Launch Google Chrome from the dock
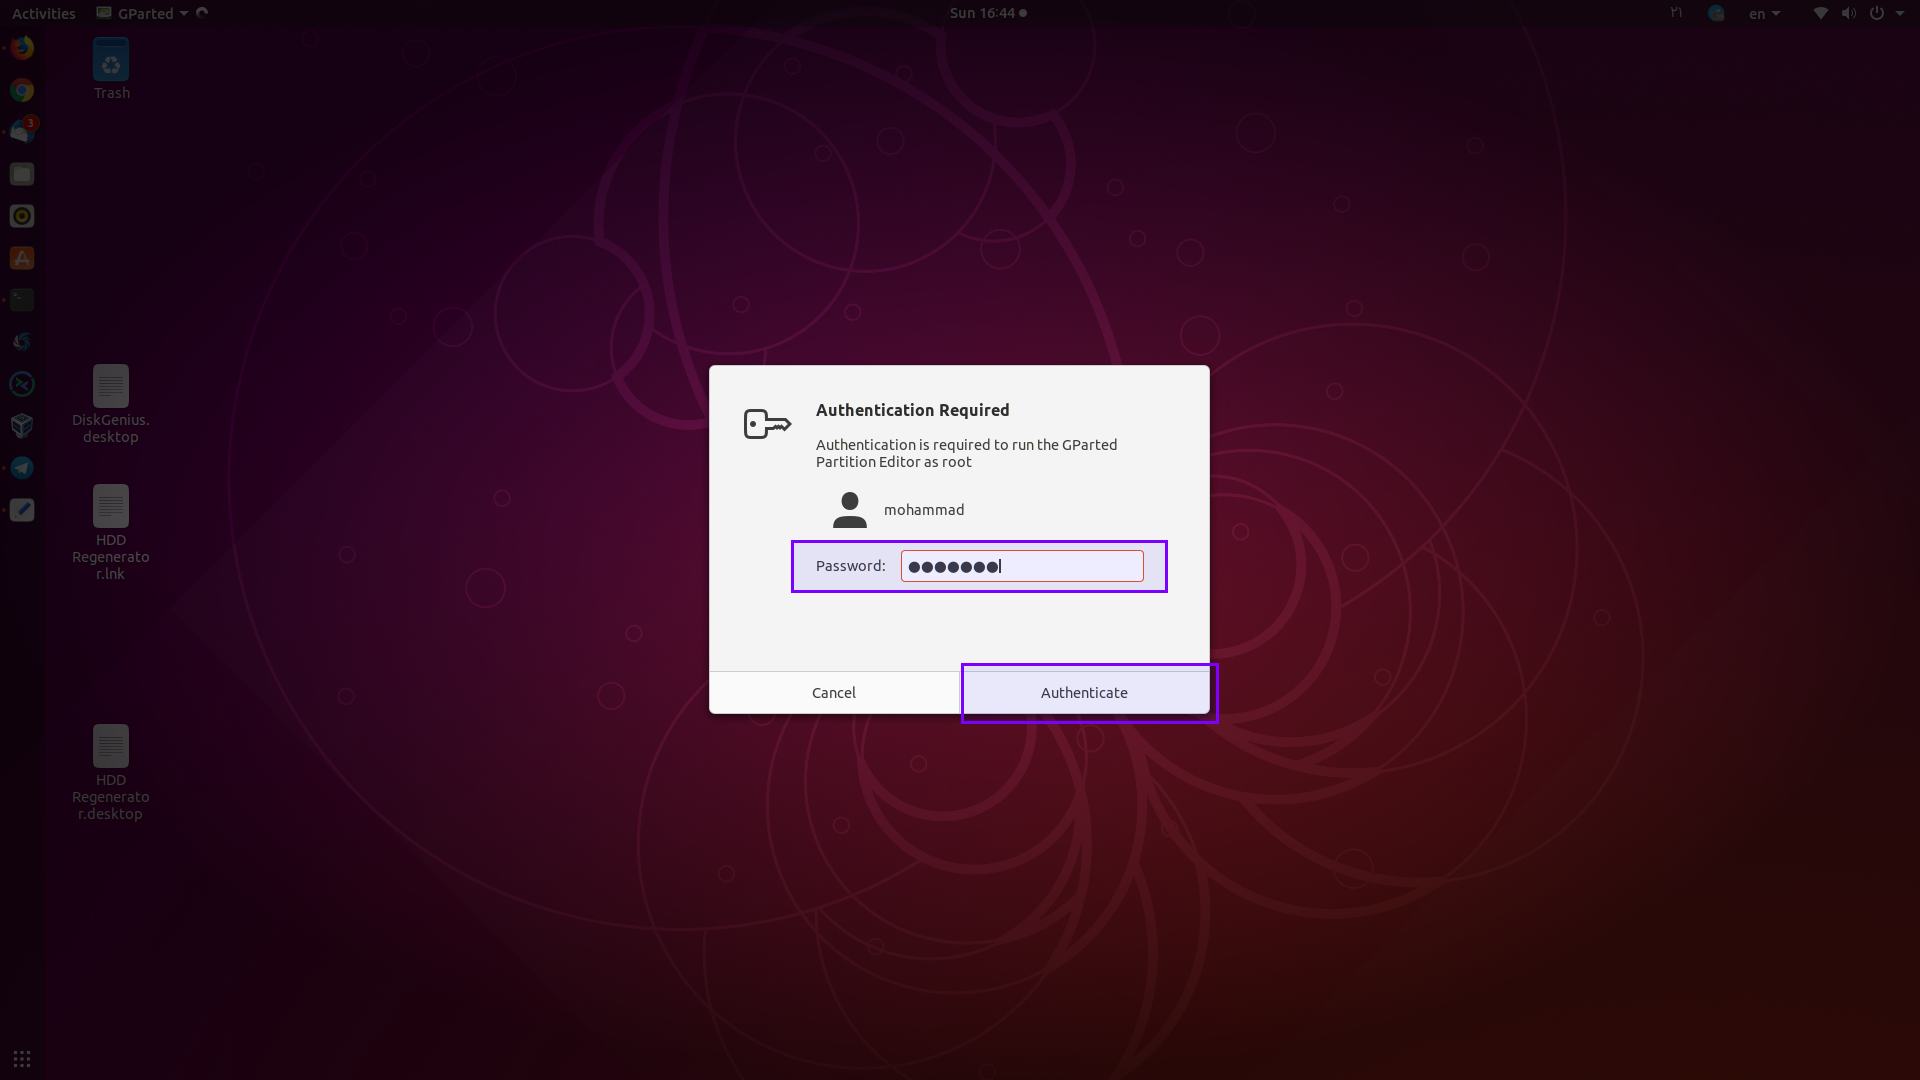 point(22,90)
